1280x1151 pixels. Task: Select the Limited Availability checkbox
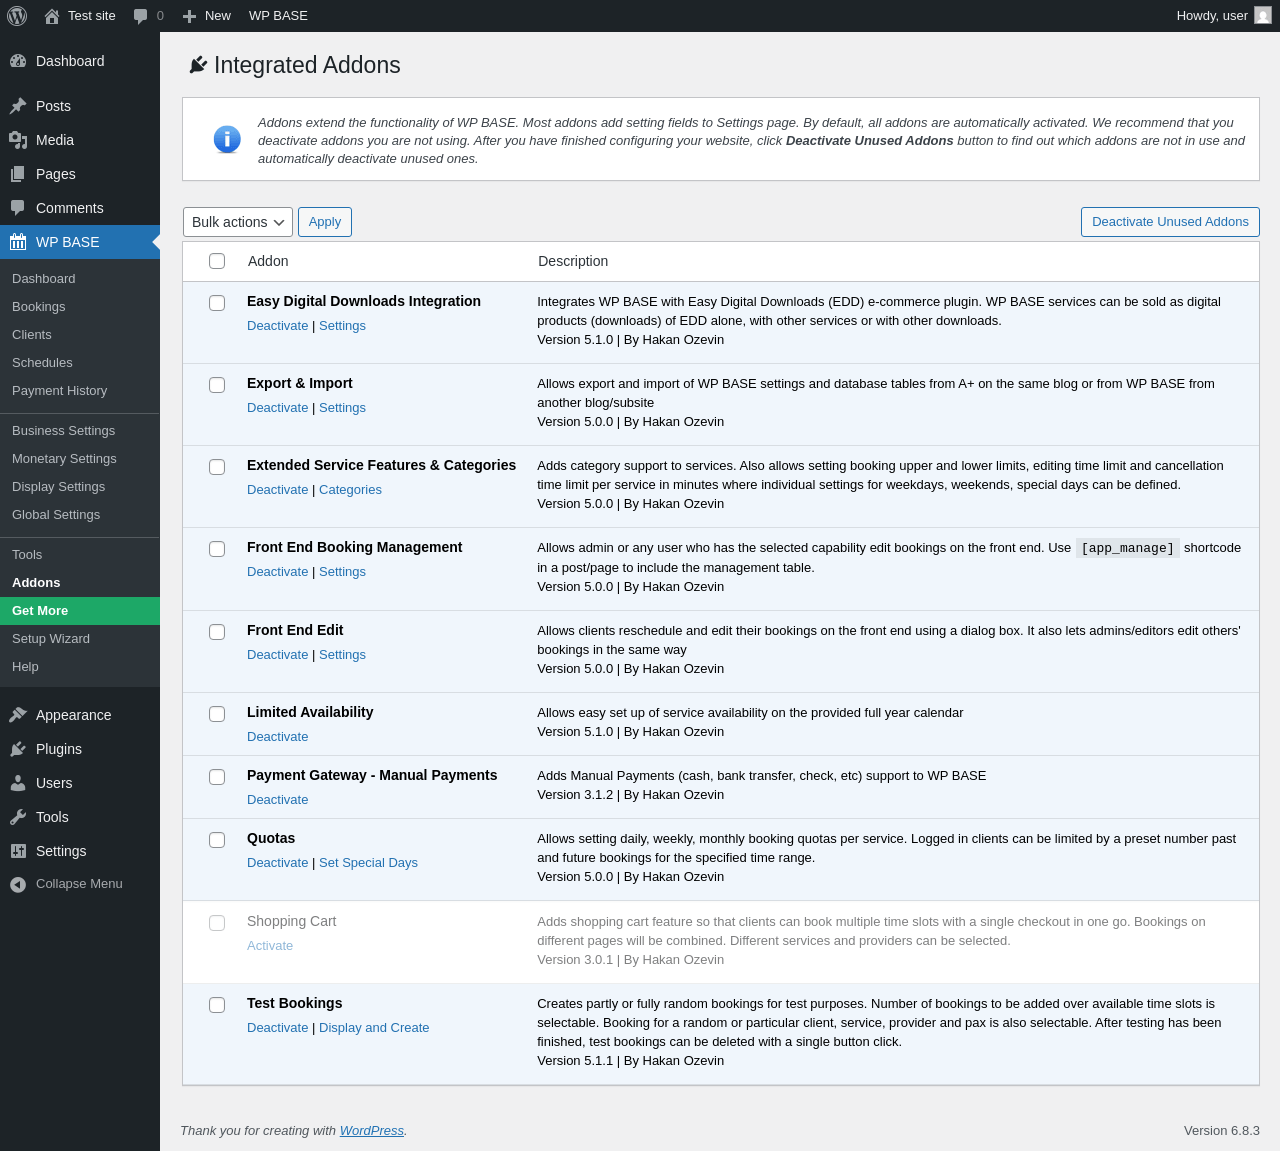217,714
